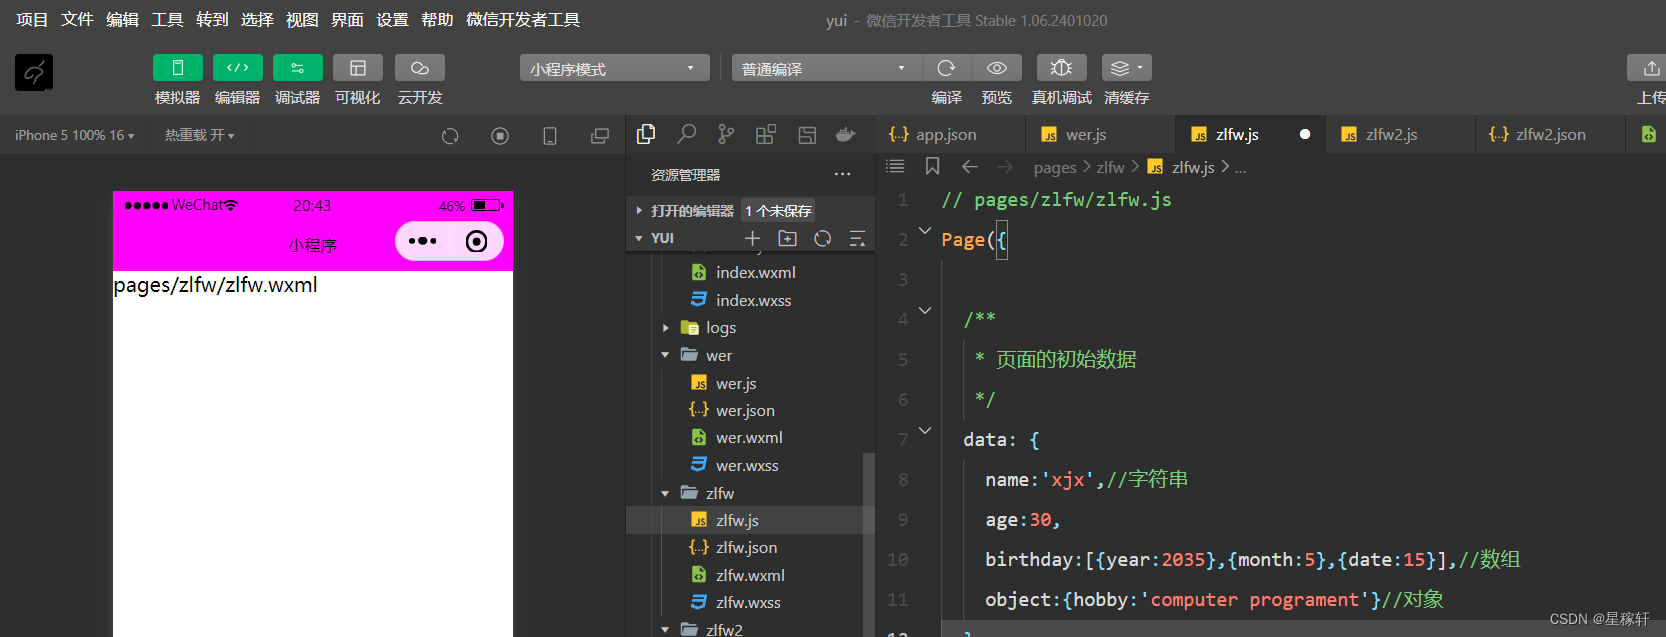Click the refresh explorer icon

pos(823,238)
